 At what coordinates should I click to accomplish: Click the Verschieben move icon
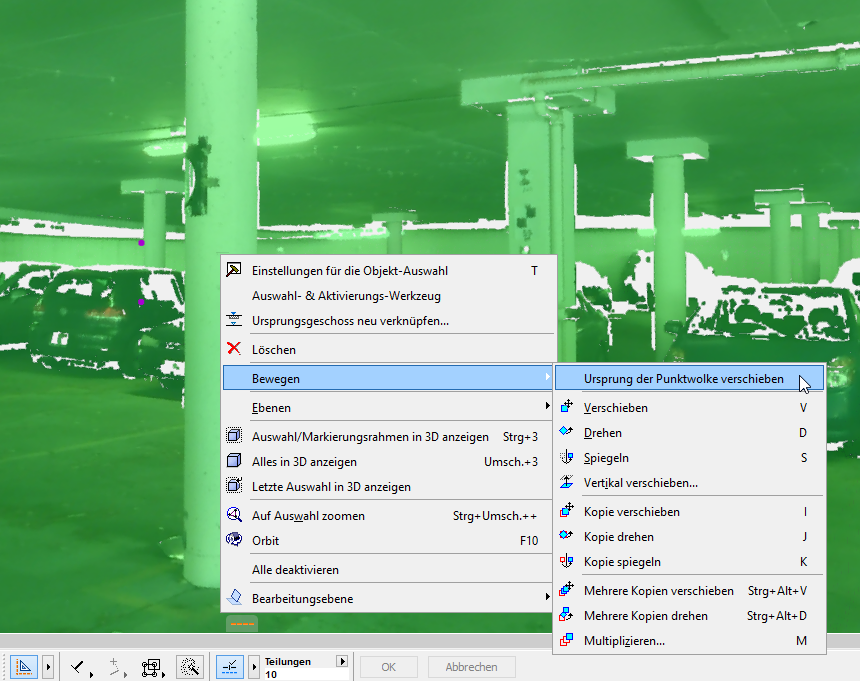[567, 406]
